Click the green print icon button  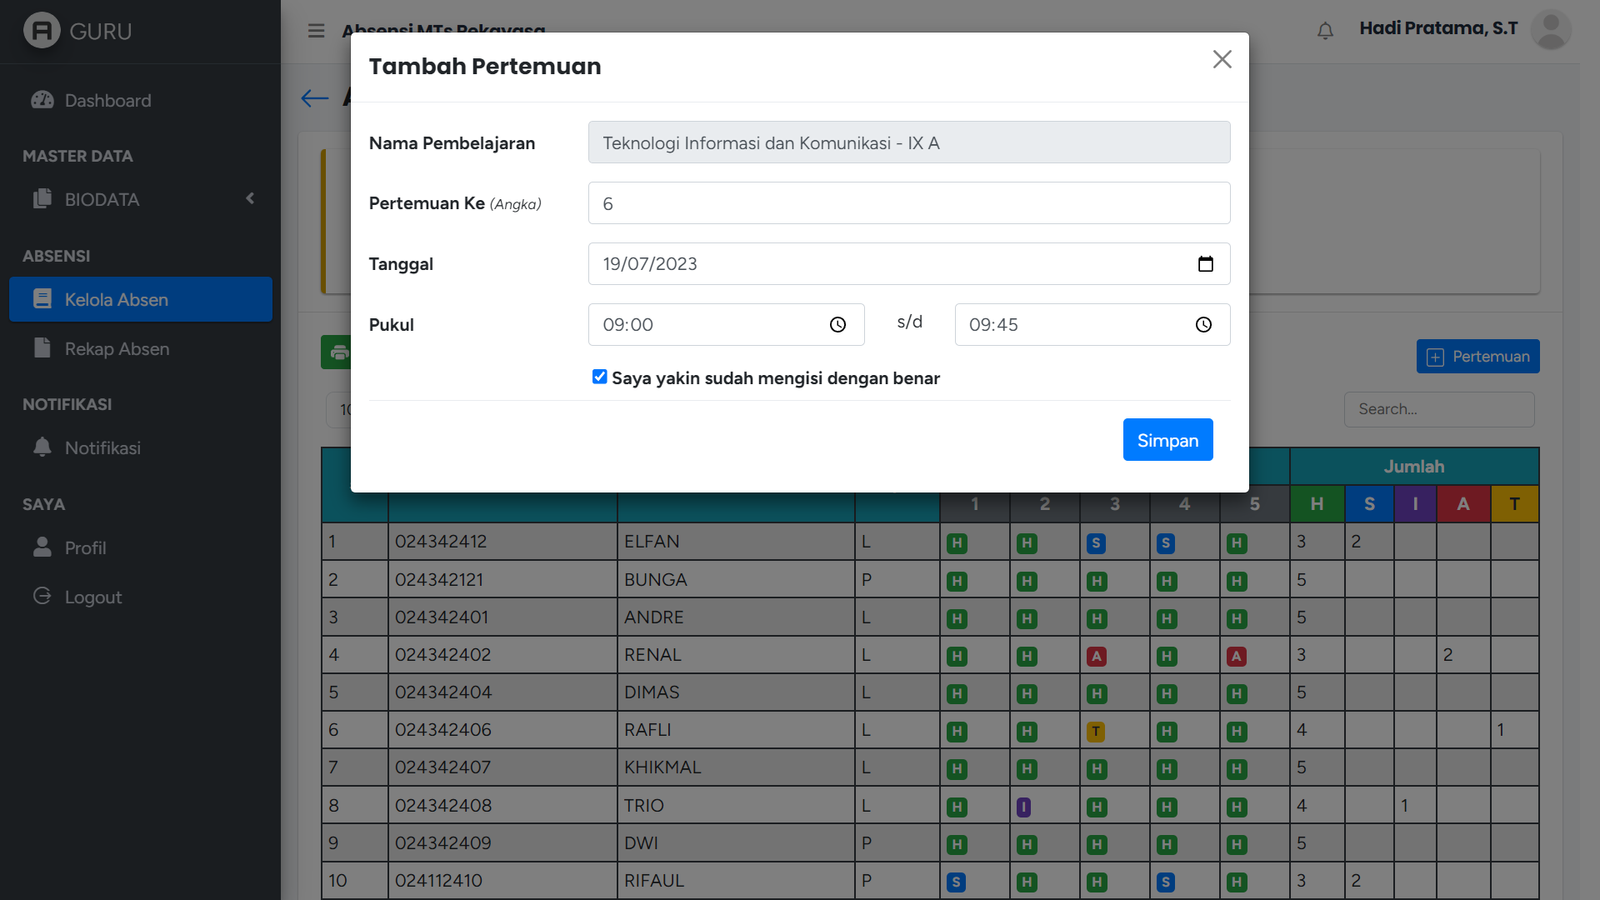click(x=337, y=353)
